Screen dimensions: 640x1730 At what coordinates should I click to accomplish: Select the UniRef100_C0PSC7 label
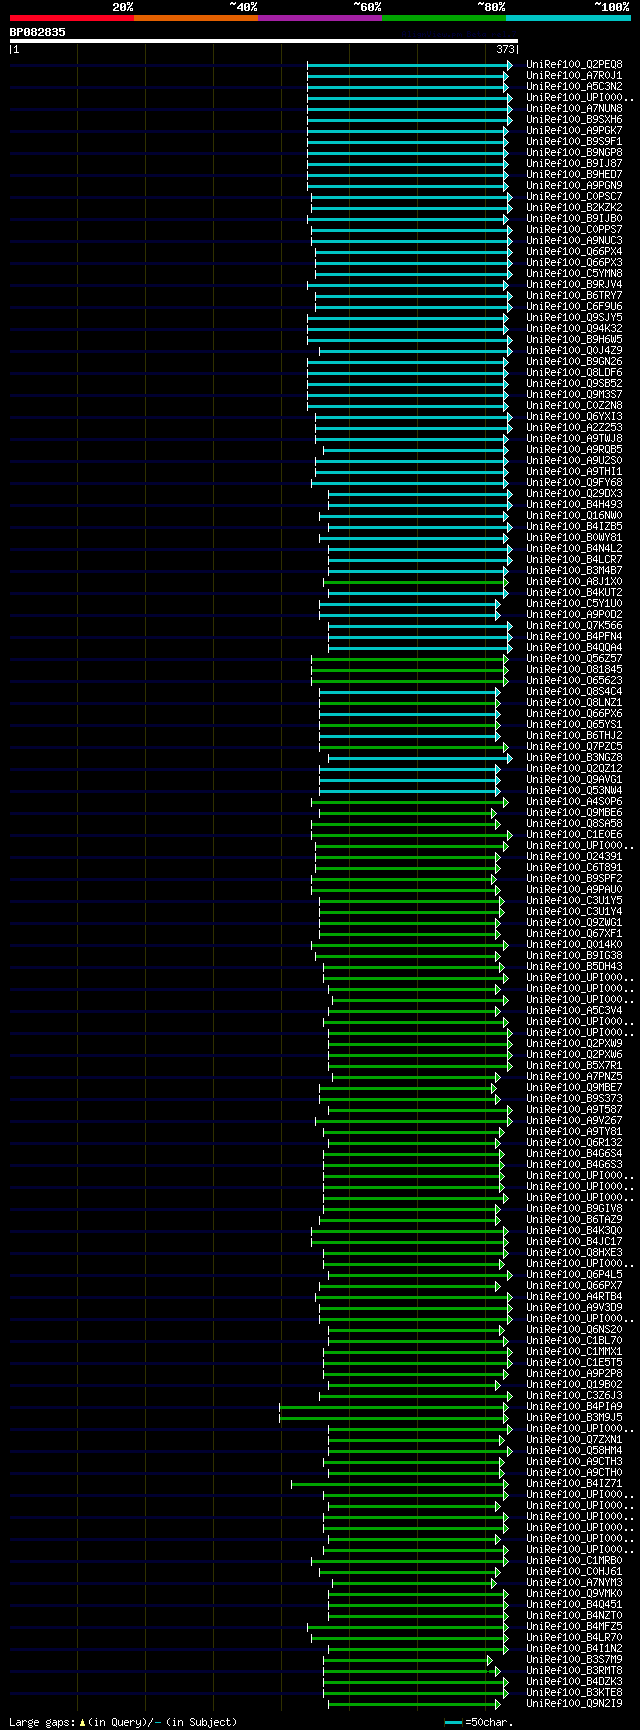[574, 197]
